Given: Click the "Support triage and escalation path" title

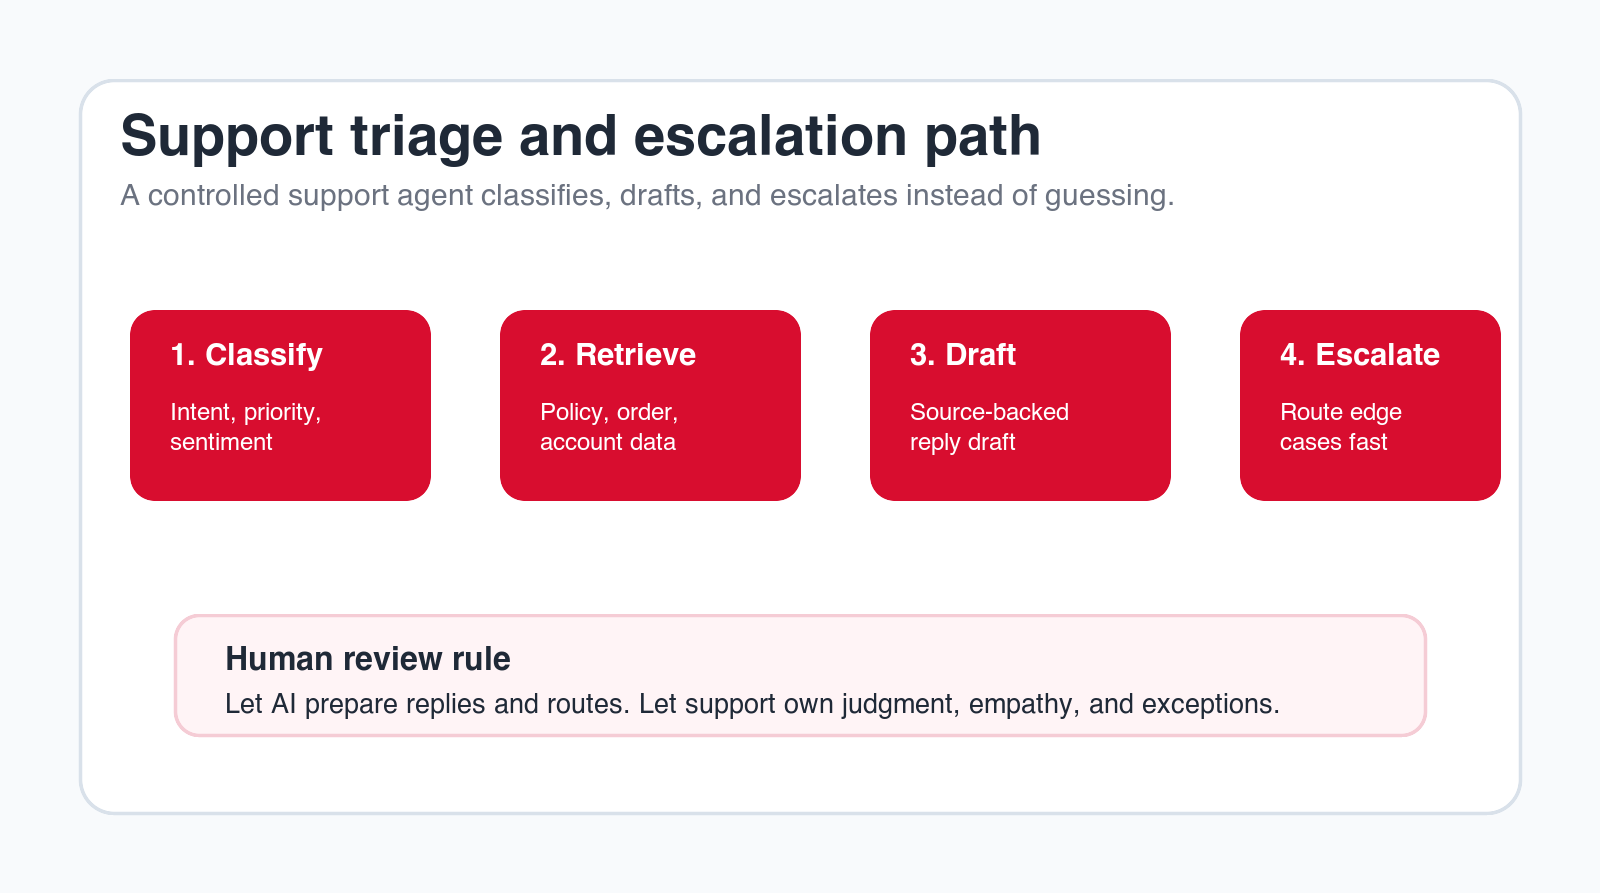Looking at the screenshot, I should 581,136.
